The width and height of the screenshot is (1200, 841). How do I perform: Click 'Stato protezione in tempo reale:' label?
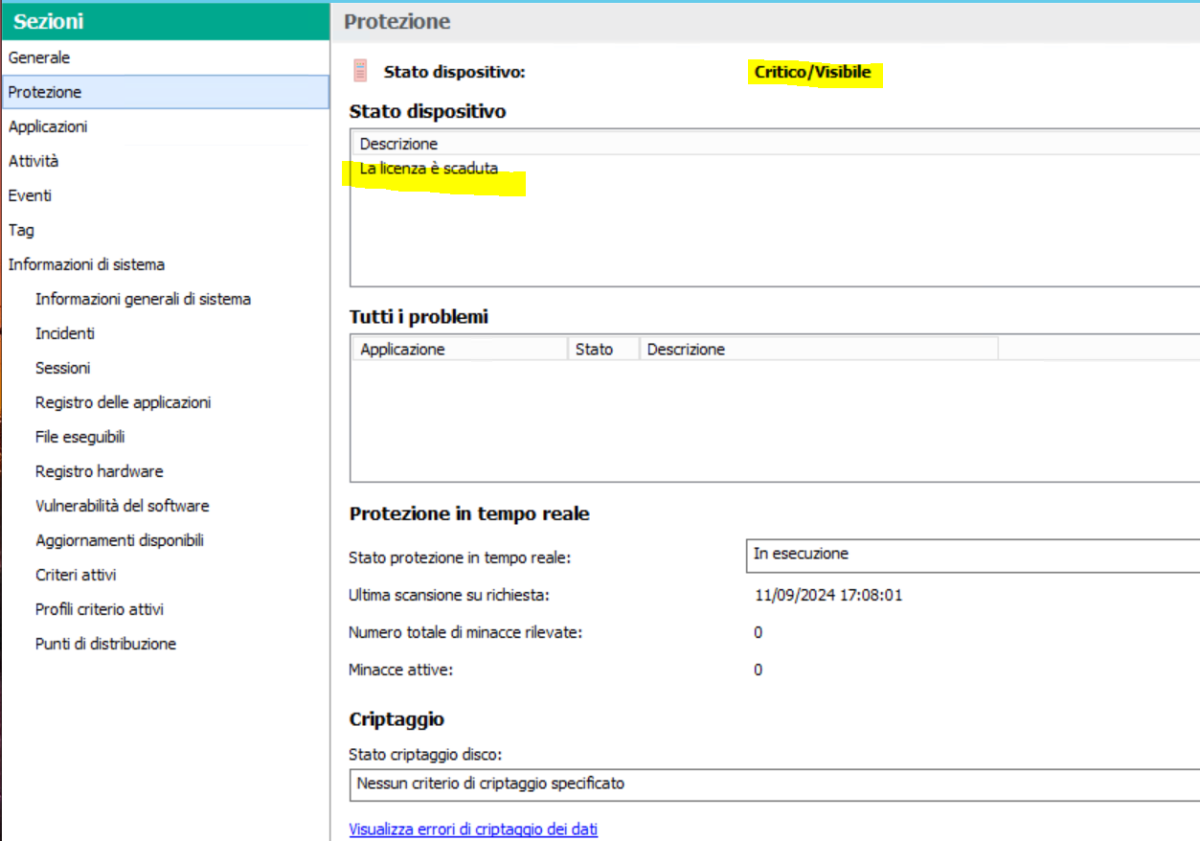(x=460, y=558)
